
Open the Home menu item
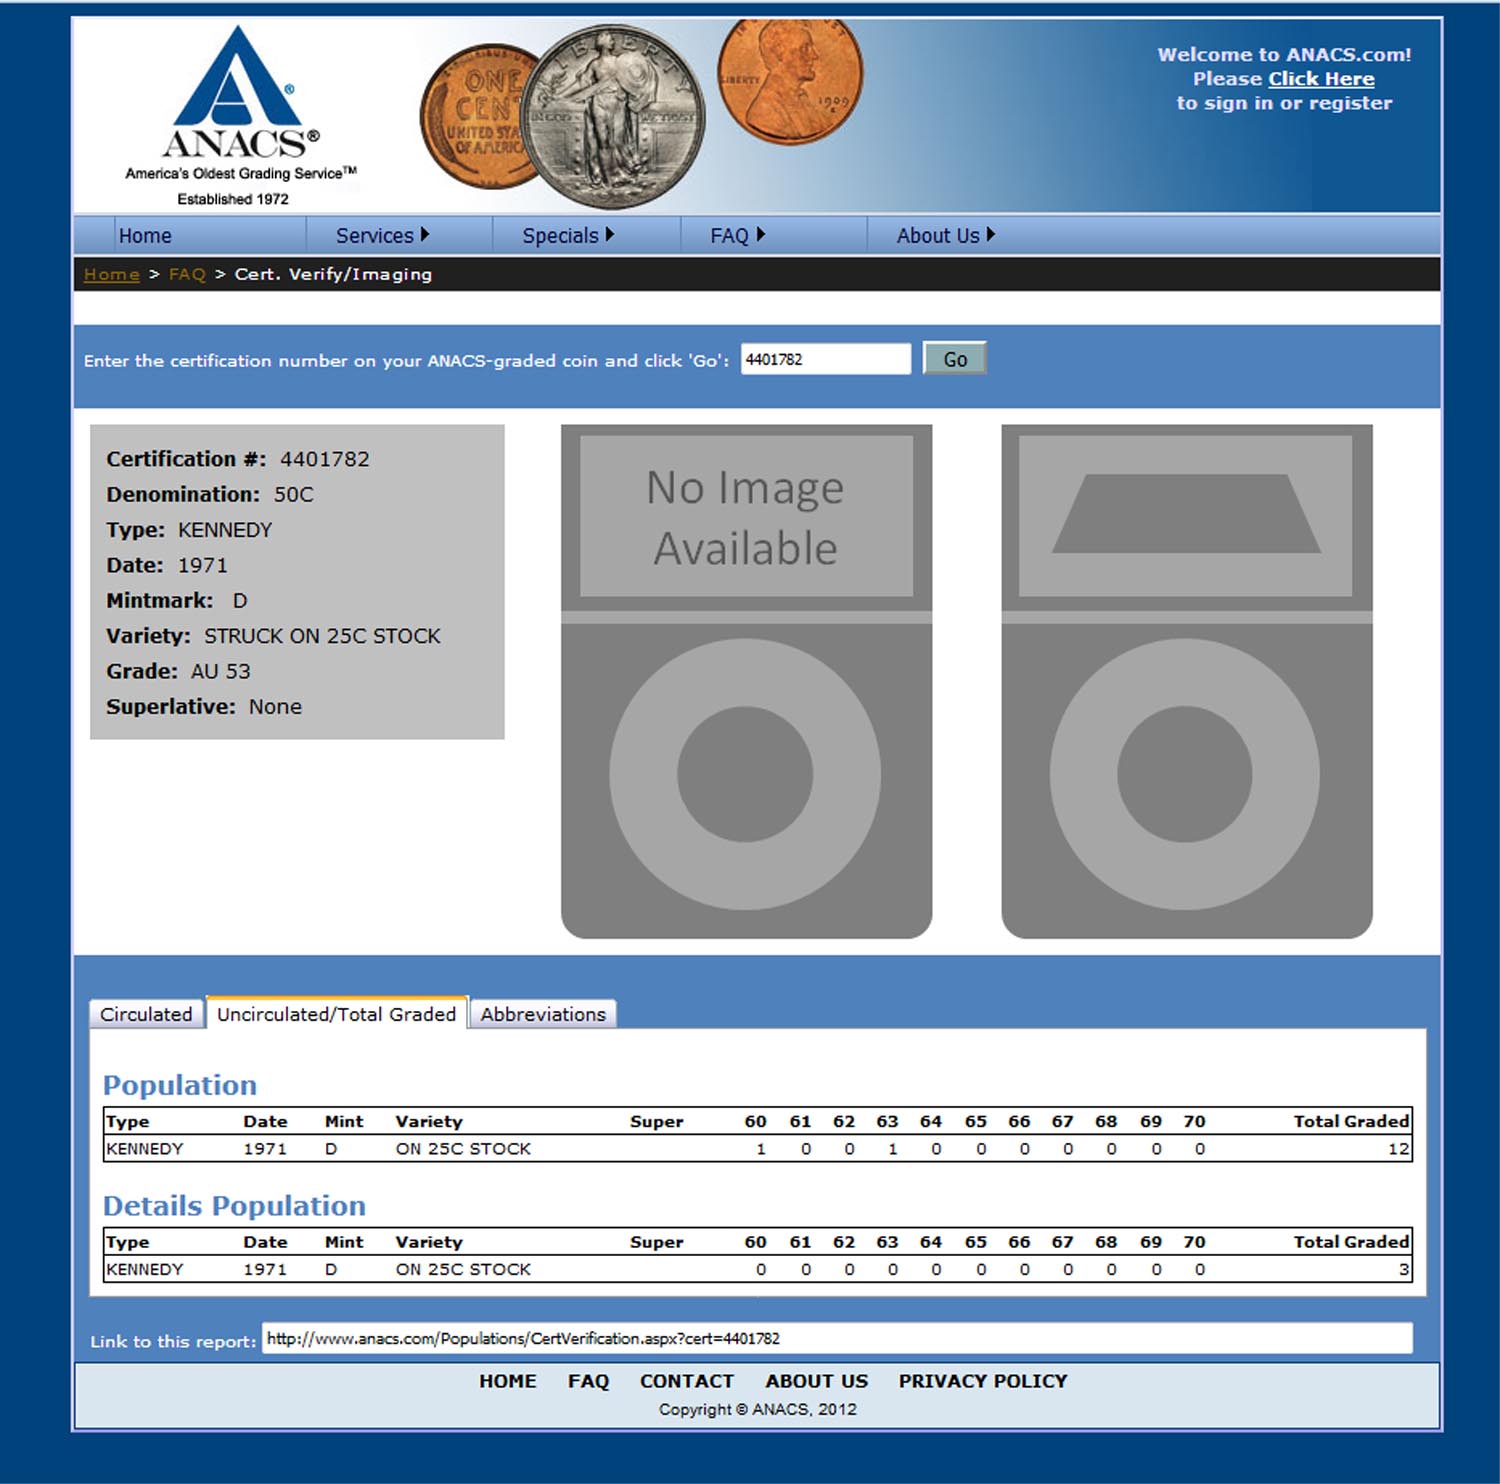coord(145,236)
